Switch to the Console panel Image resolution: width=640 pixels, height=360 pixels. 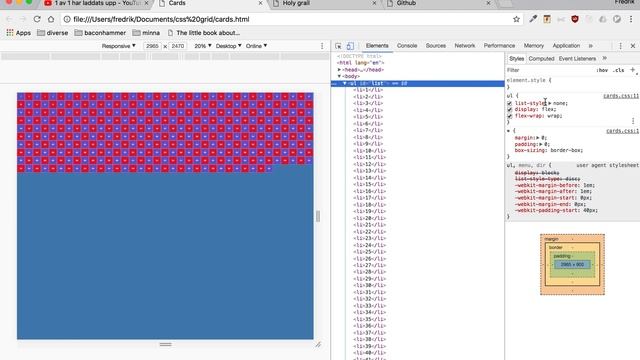pyautogui.click(x=407, y=46)
